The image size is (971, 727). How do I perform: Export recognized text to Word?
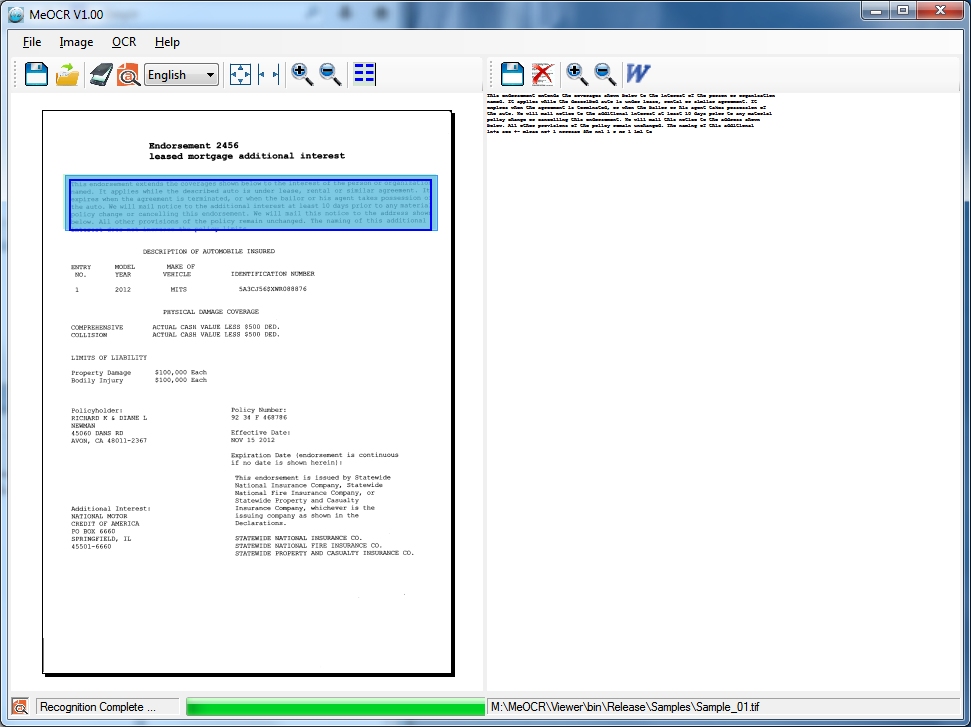coord(638,74)
